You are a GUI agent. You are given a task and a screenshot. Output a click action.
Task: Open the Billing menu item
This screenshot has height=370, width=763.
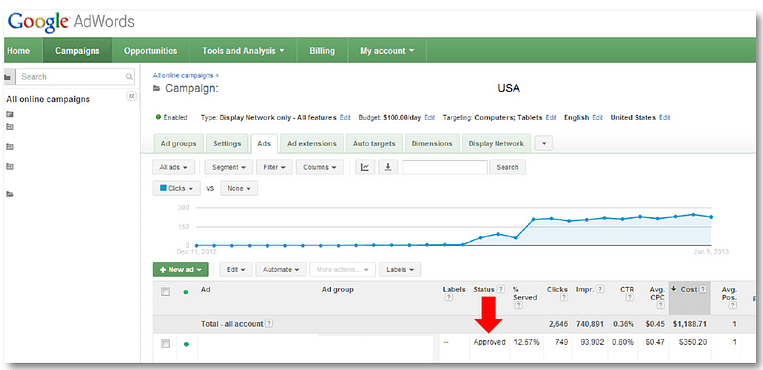point(322,51)
